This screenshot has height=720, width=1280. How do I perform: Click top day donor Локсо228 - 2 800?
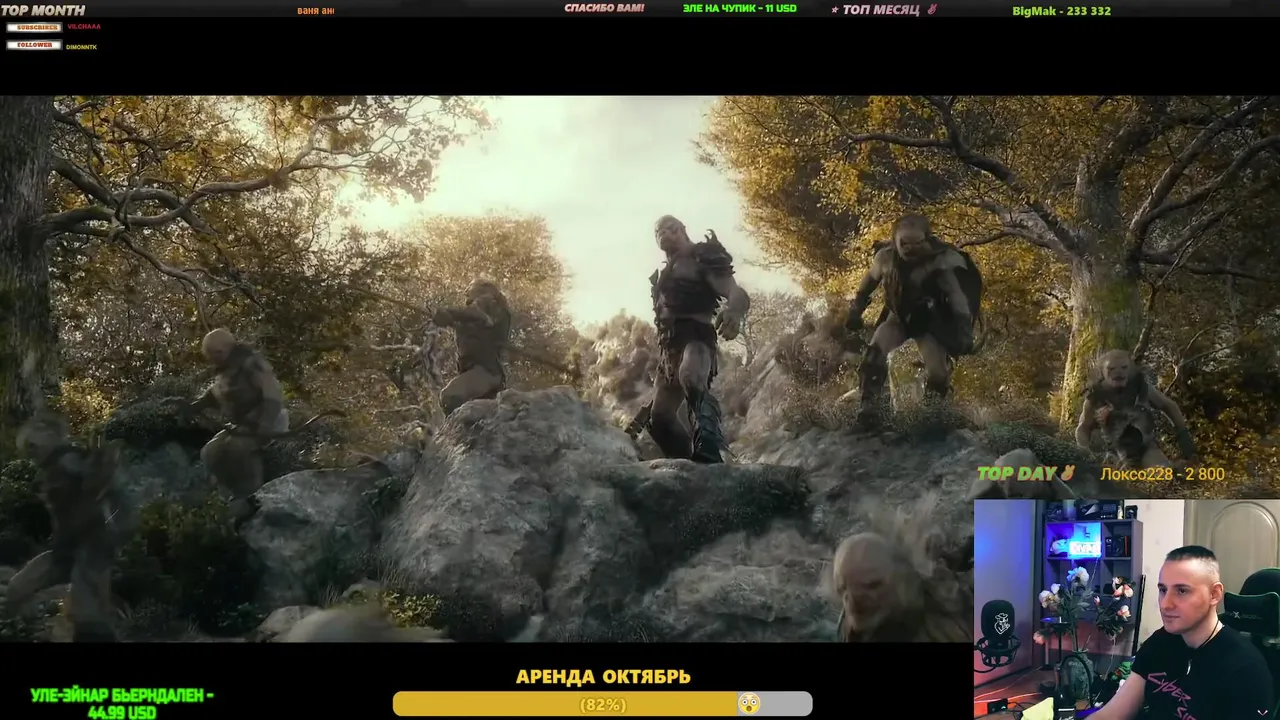(1162, 474)
